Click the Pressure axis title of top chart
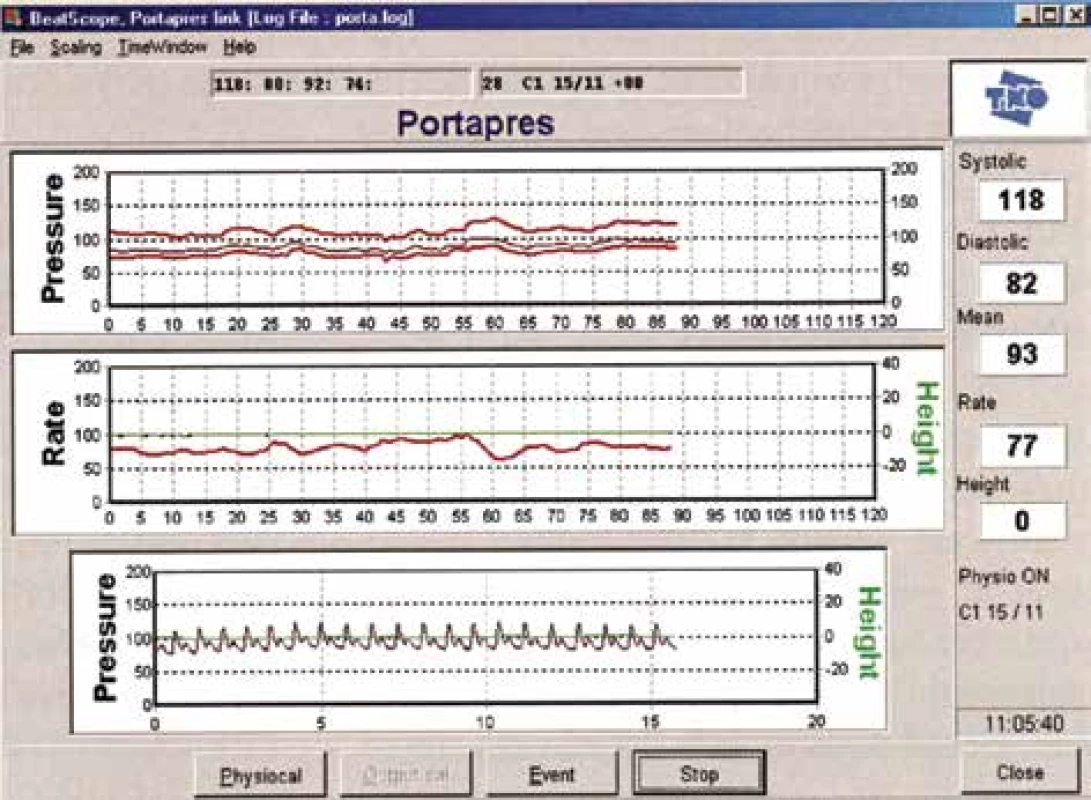The width and height of the screenshot is (1091, 800). click(x=52, y=238)
